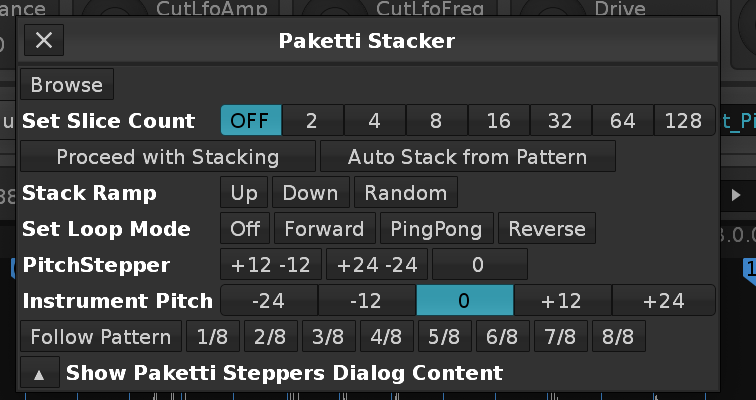This screenshot has width=756, height=400.
Task: Select the 4/8 pattern step button
Action: coord(388,337)
